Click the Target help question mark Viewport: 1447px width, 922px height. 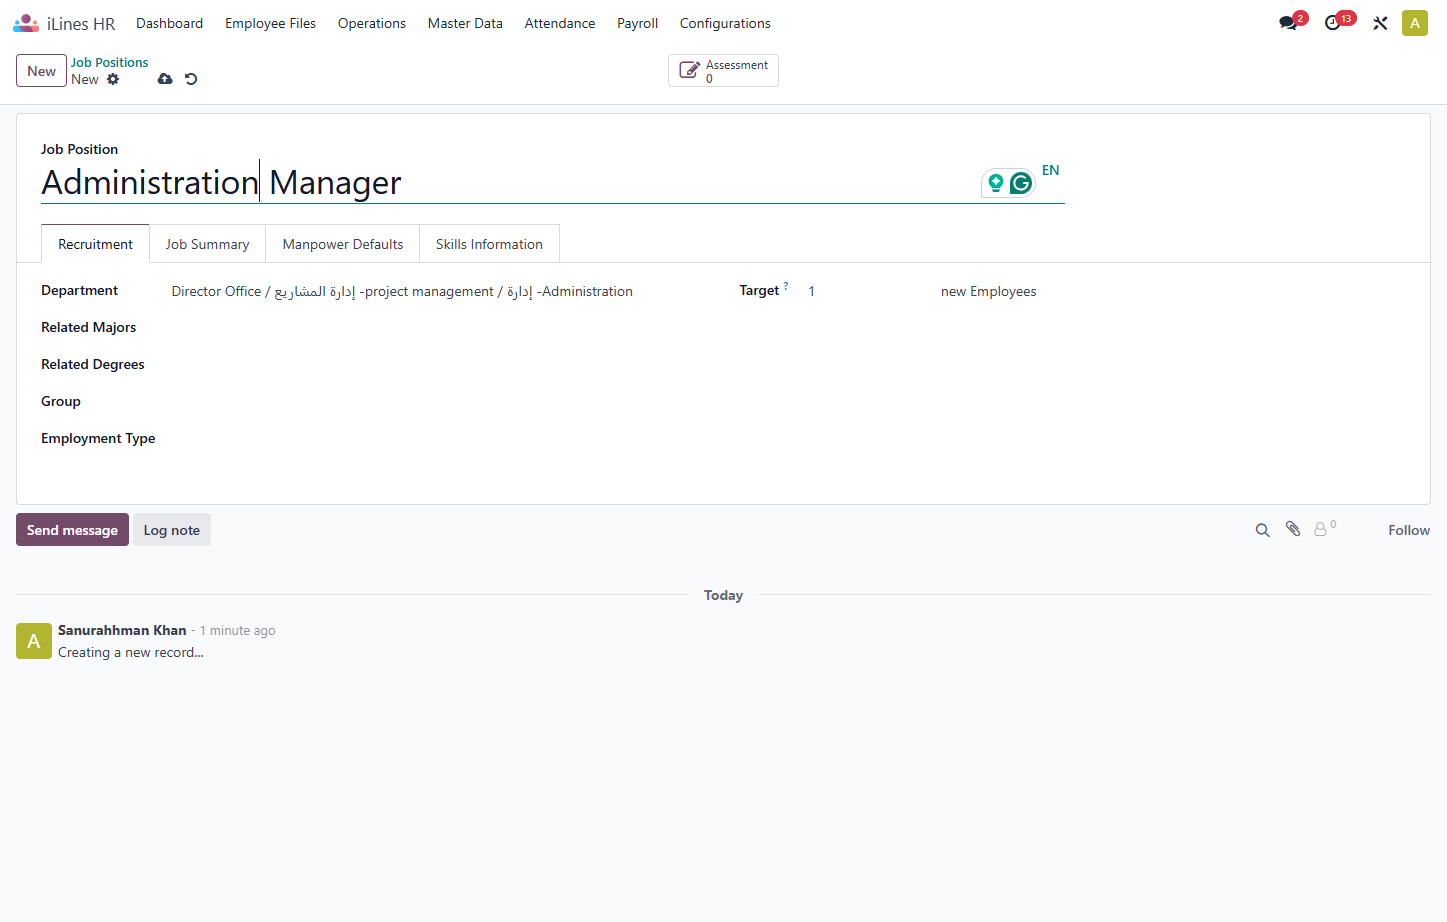click(x=786, y=286)
